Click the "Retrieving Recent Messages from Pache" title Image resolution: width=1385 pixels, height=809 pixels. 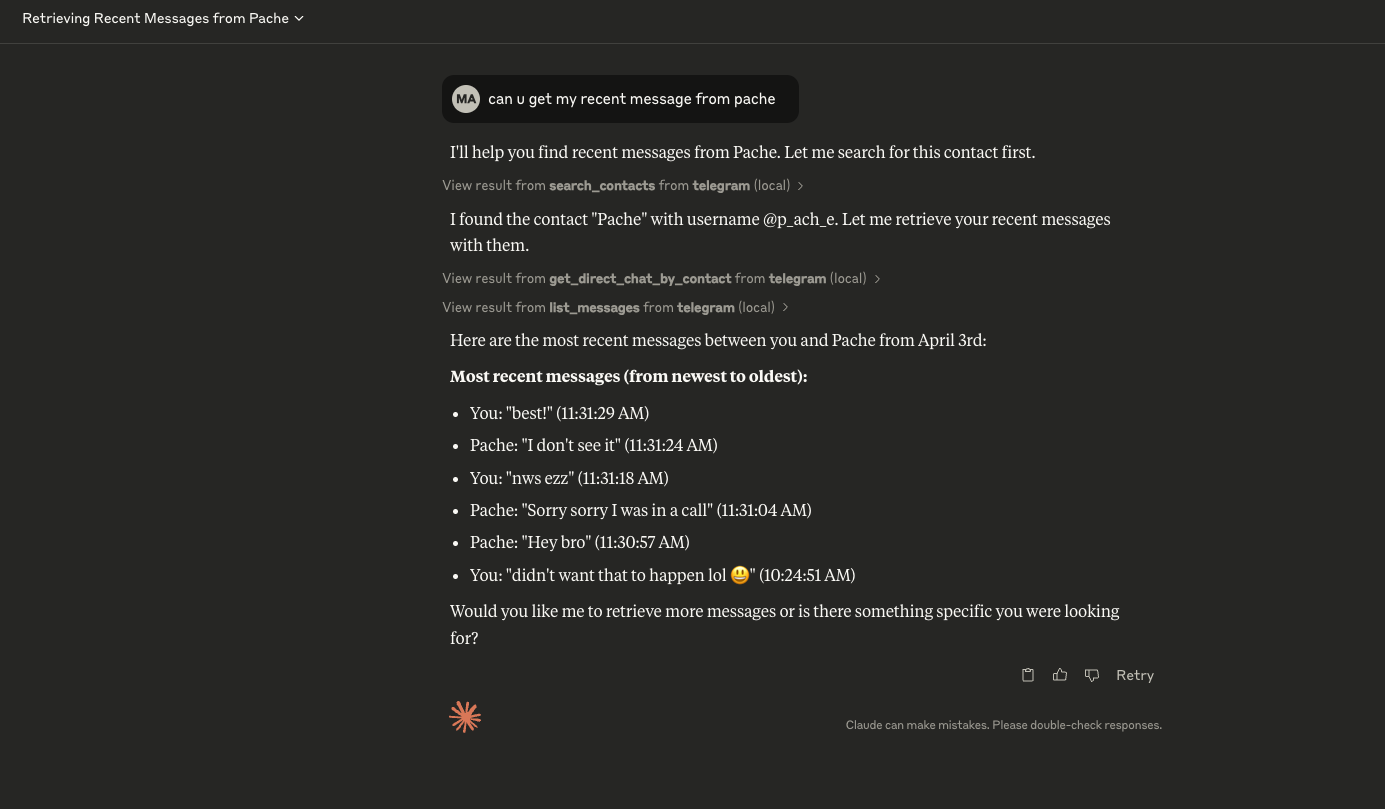click(155, 18)
